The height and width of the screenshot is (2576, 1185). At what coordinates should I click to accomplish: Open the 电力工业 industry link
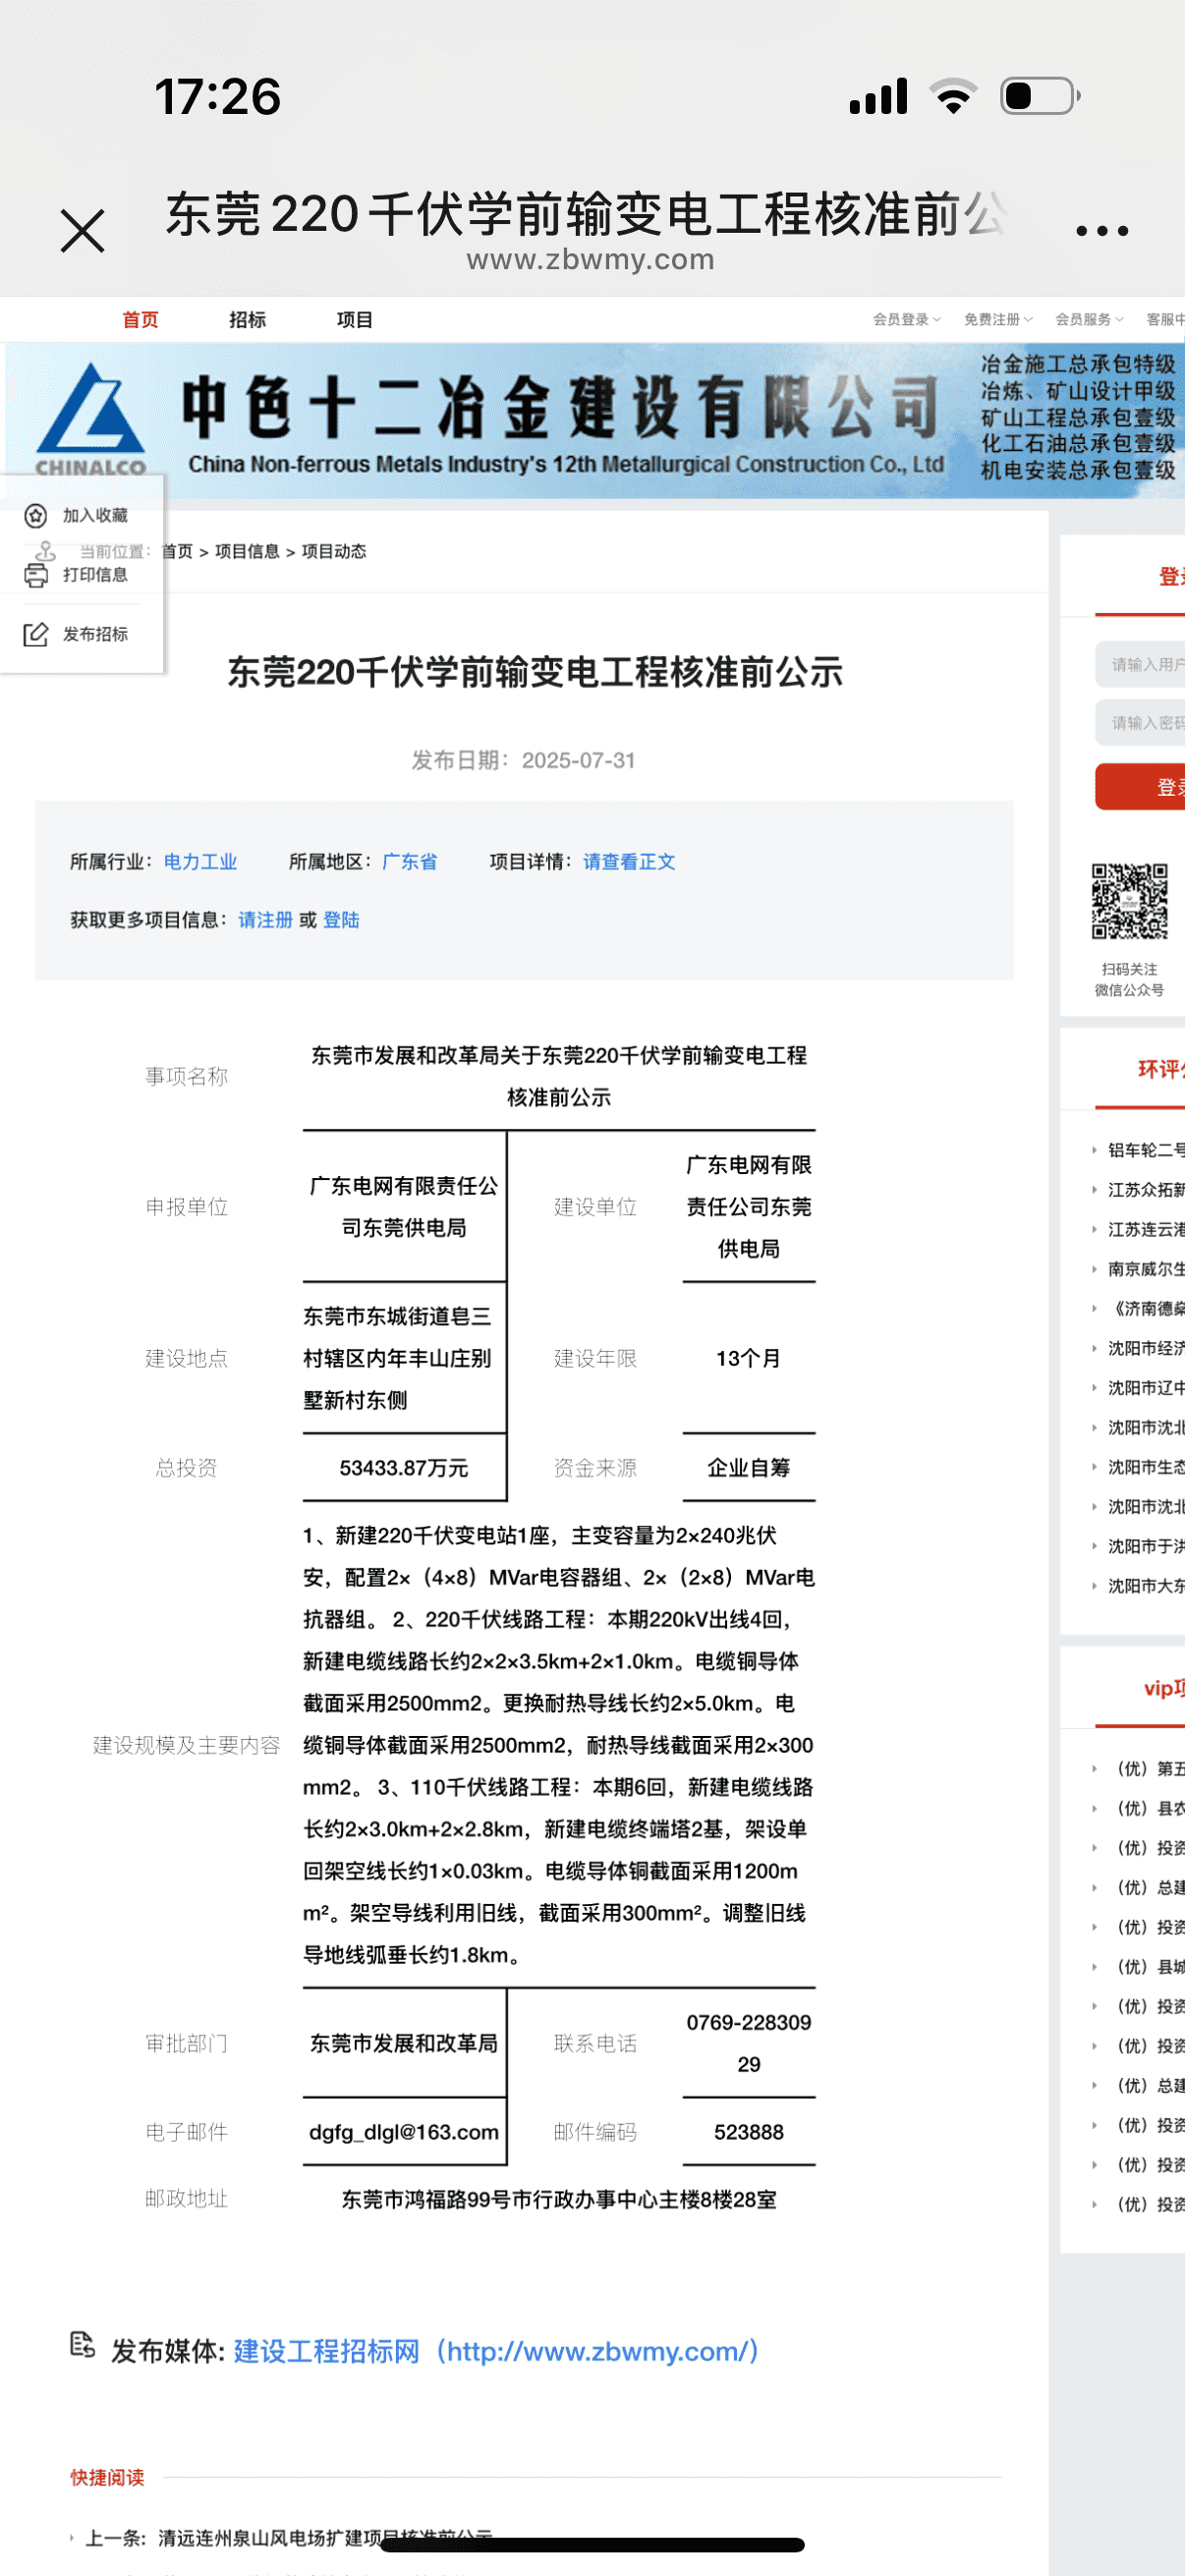tap(200, 862)
